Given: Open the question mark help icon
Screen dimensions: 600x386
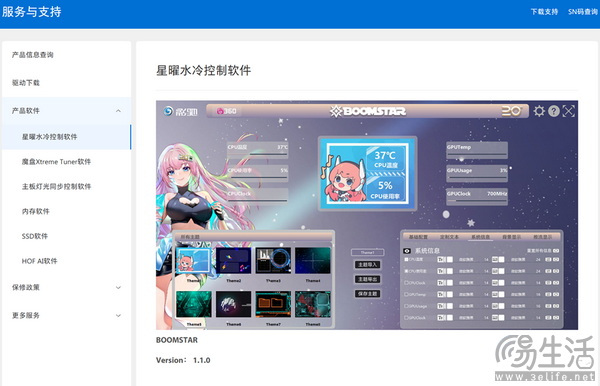Looking at the screenshot, I should pos(554,111).
